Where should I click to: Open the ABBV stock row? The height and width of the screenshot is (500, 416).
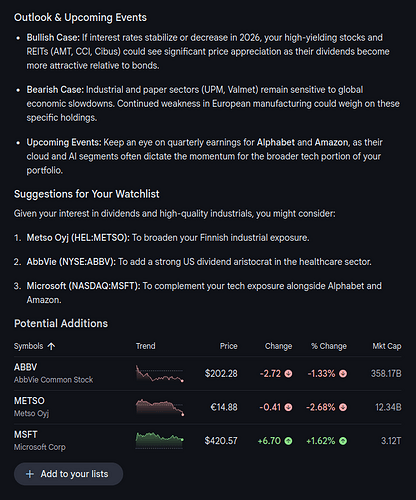tap(208, 373)
